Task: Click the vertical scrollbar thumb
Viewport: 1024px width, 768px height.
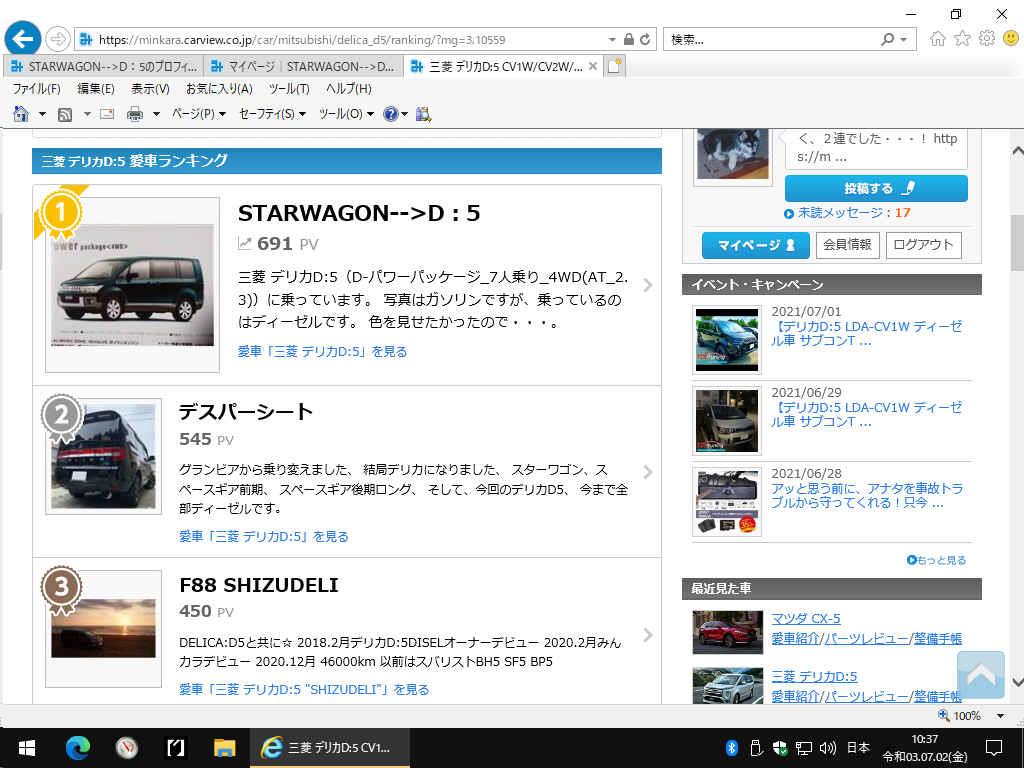Action: point(1017,242)
